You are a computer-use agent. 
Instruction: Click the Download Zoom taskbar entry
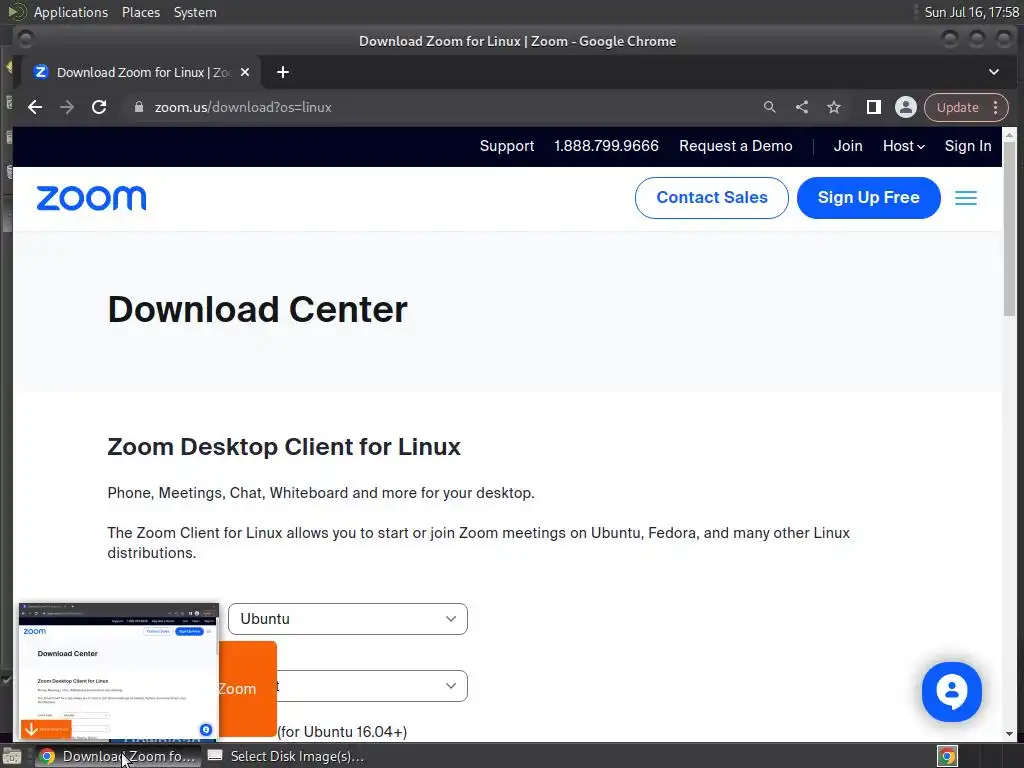pos(118,756)
